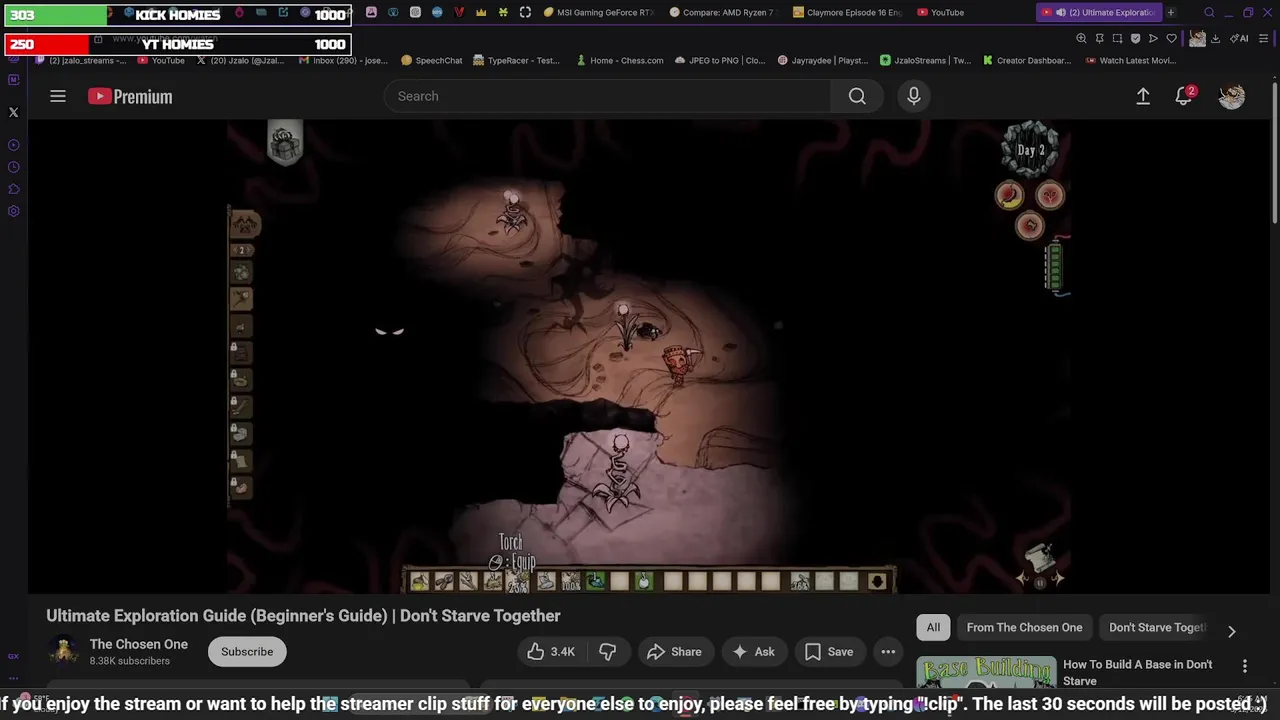Start voice search with the microphone

coord(913,96)
